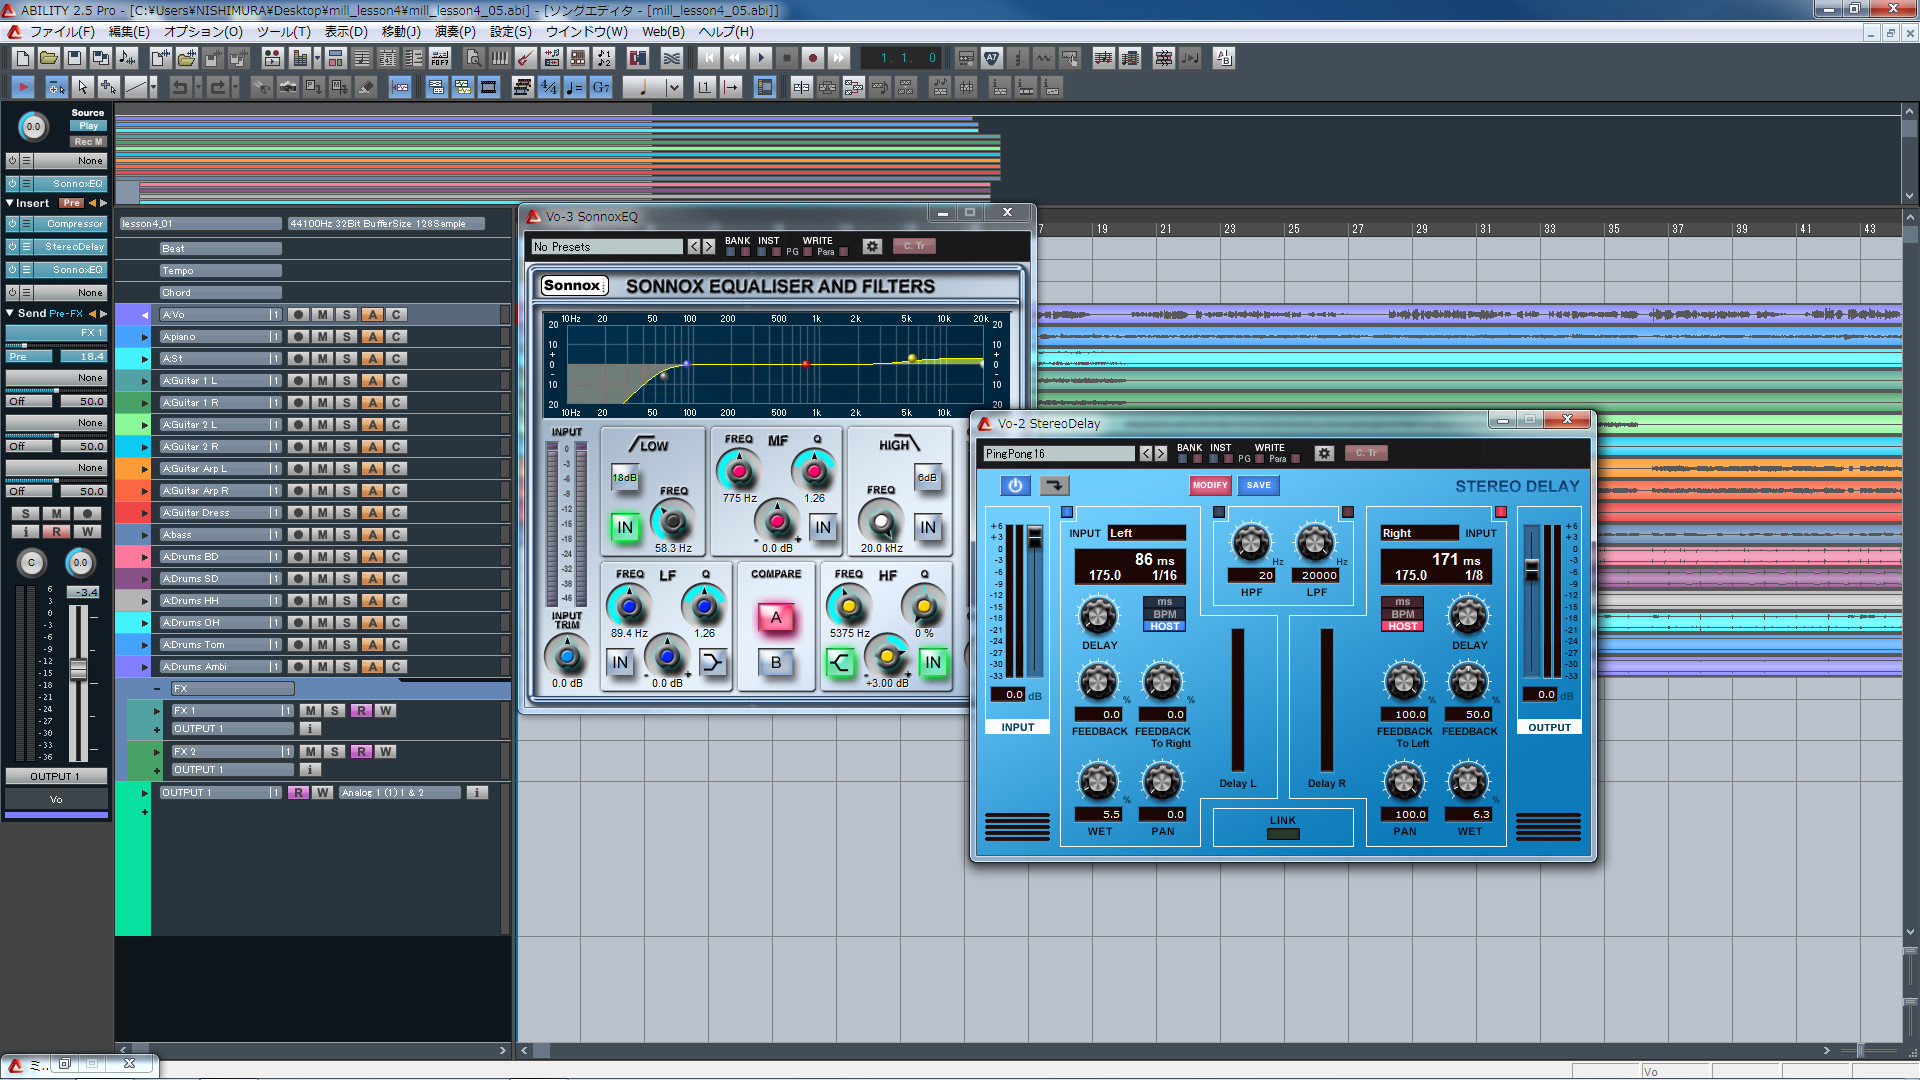Toggle the HIGH filter IN button
This screenshot has width=1920, height=1080.
pos(928,527)
